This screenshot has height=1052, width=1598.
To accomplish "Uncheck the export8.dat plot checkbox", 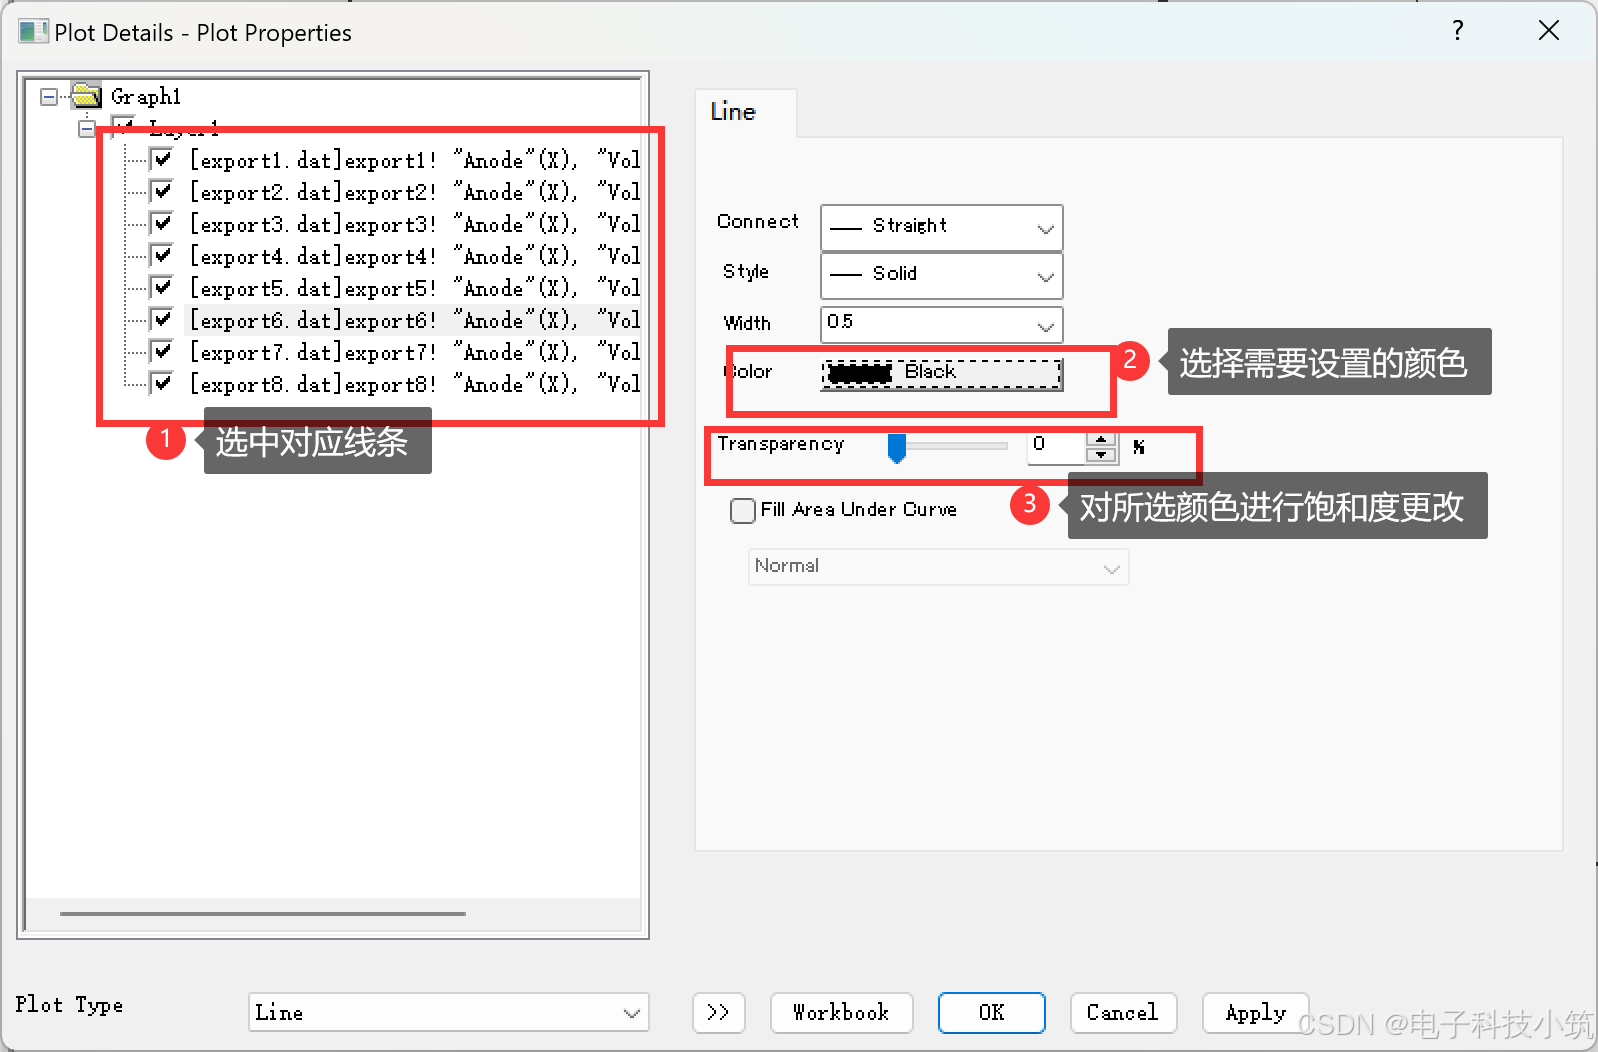I will [x=161, y=383].
